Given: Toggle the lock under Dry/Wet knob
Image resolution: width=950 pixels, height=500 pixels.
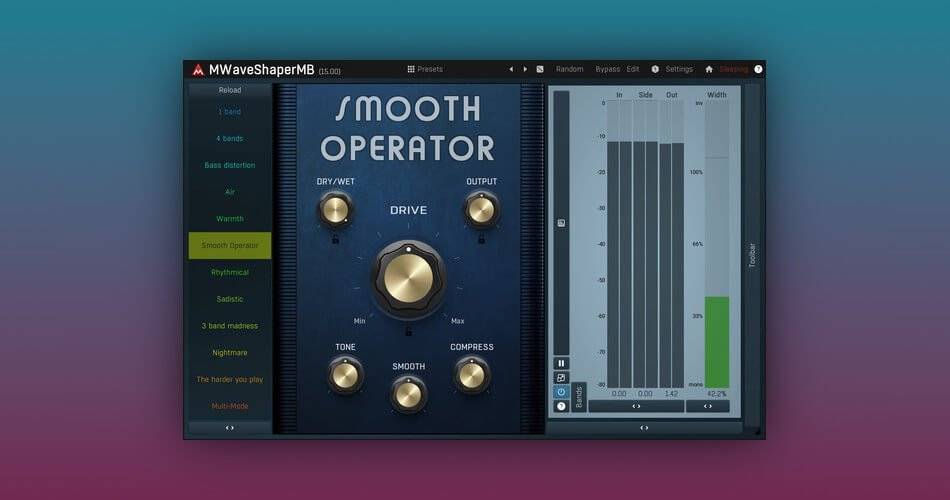Looking at the screenshot, I should [x=335, y=239].
